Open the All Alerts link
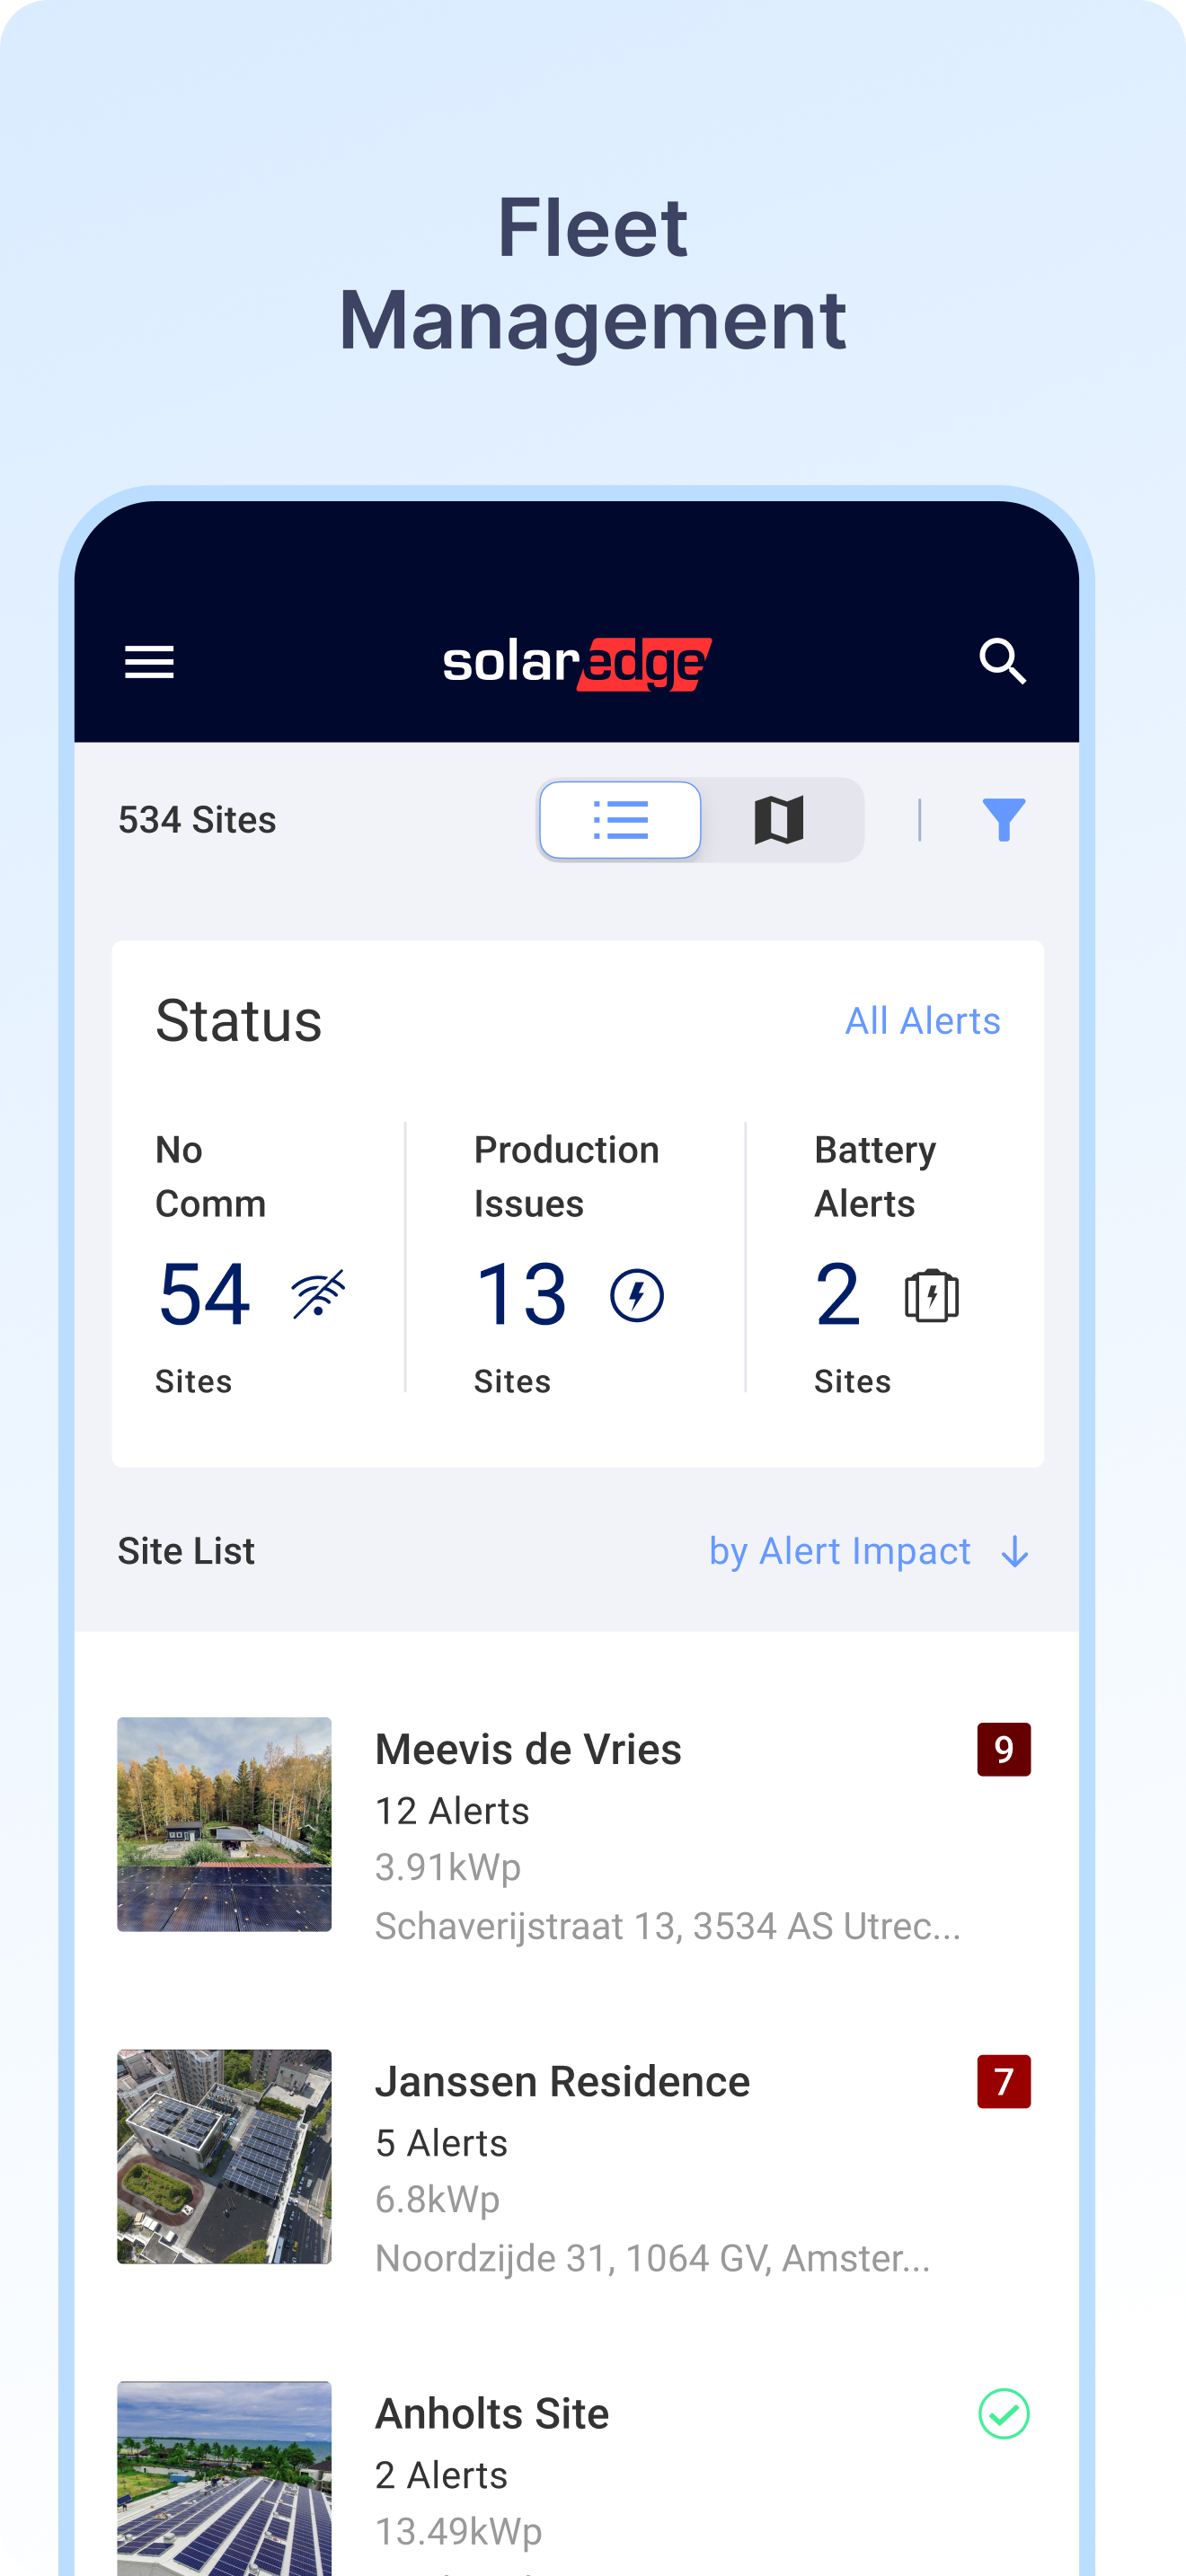Viewport: 1186px width, 2576px height. [x=922, y=1021]
